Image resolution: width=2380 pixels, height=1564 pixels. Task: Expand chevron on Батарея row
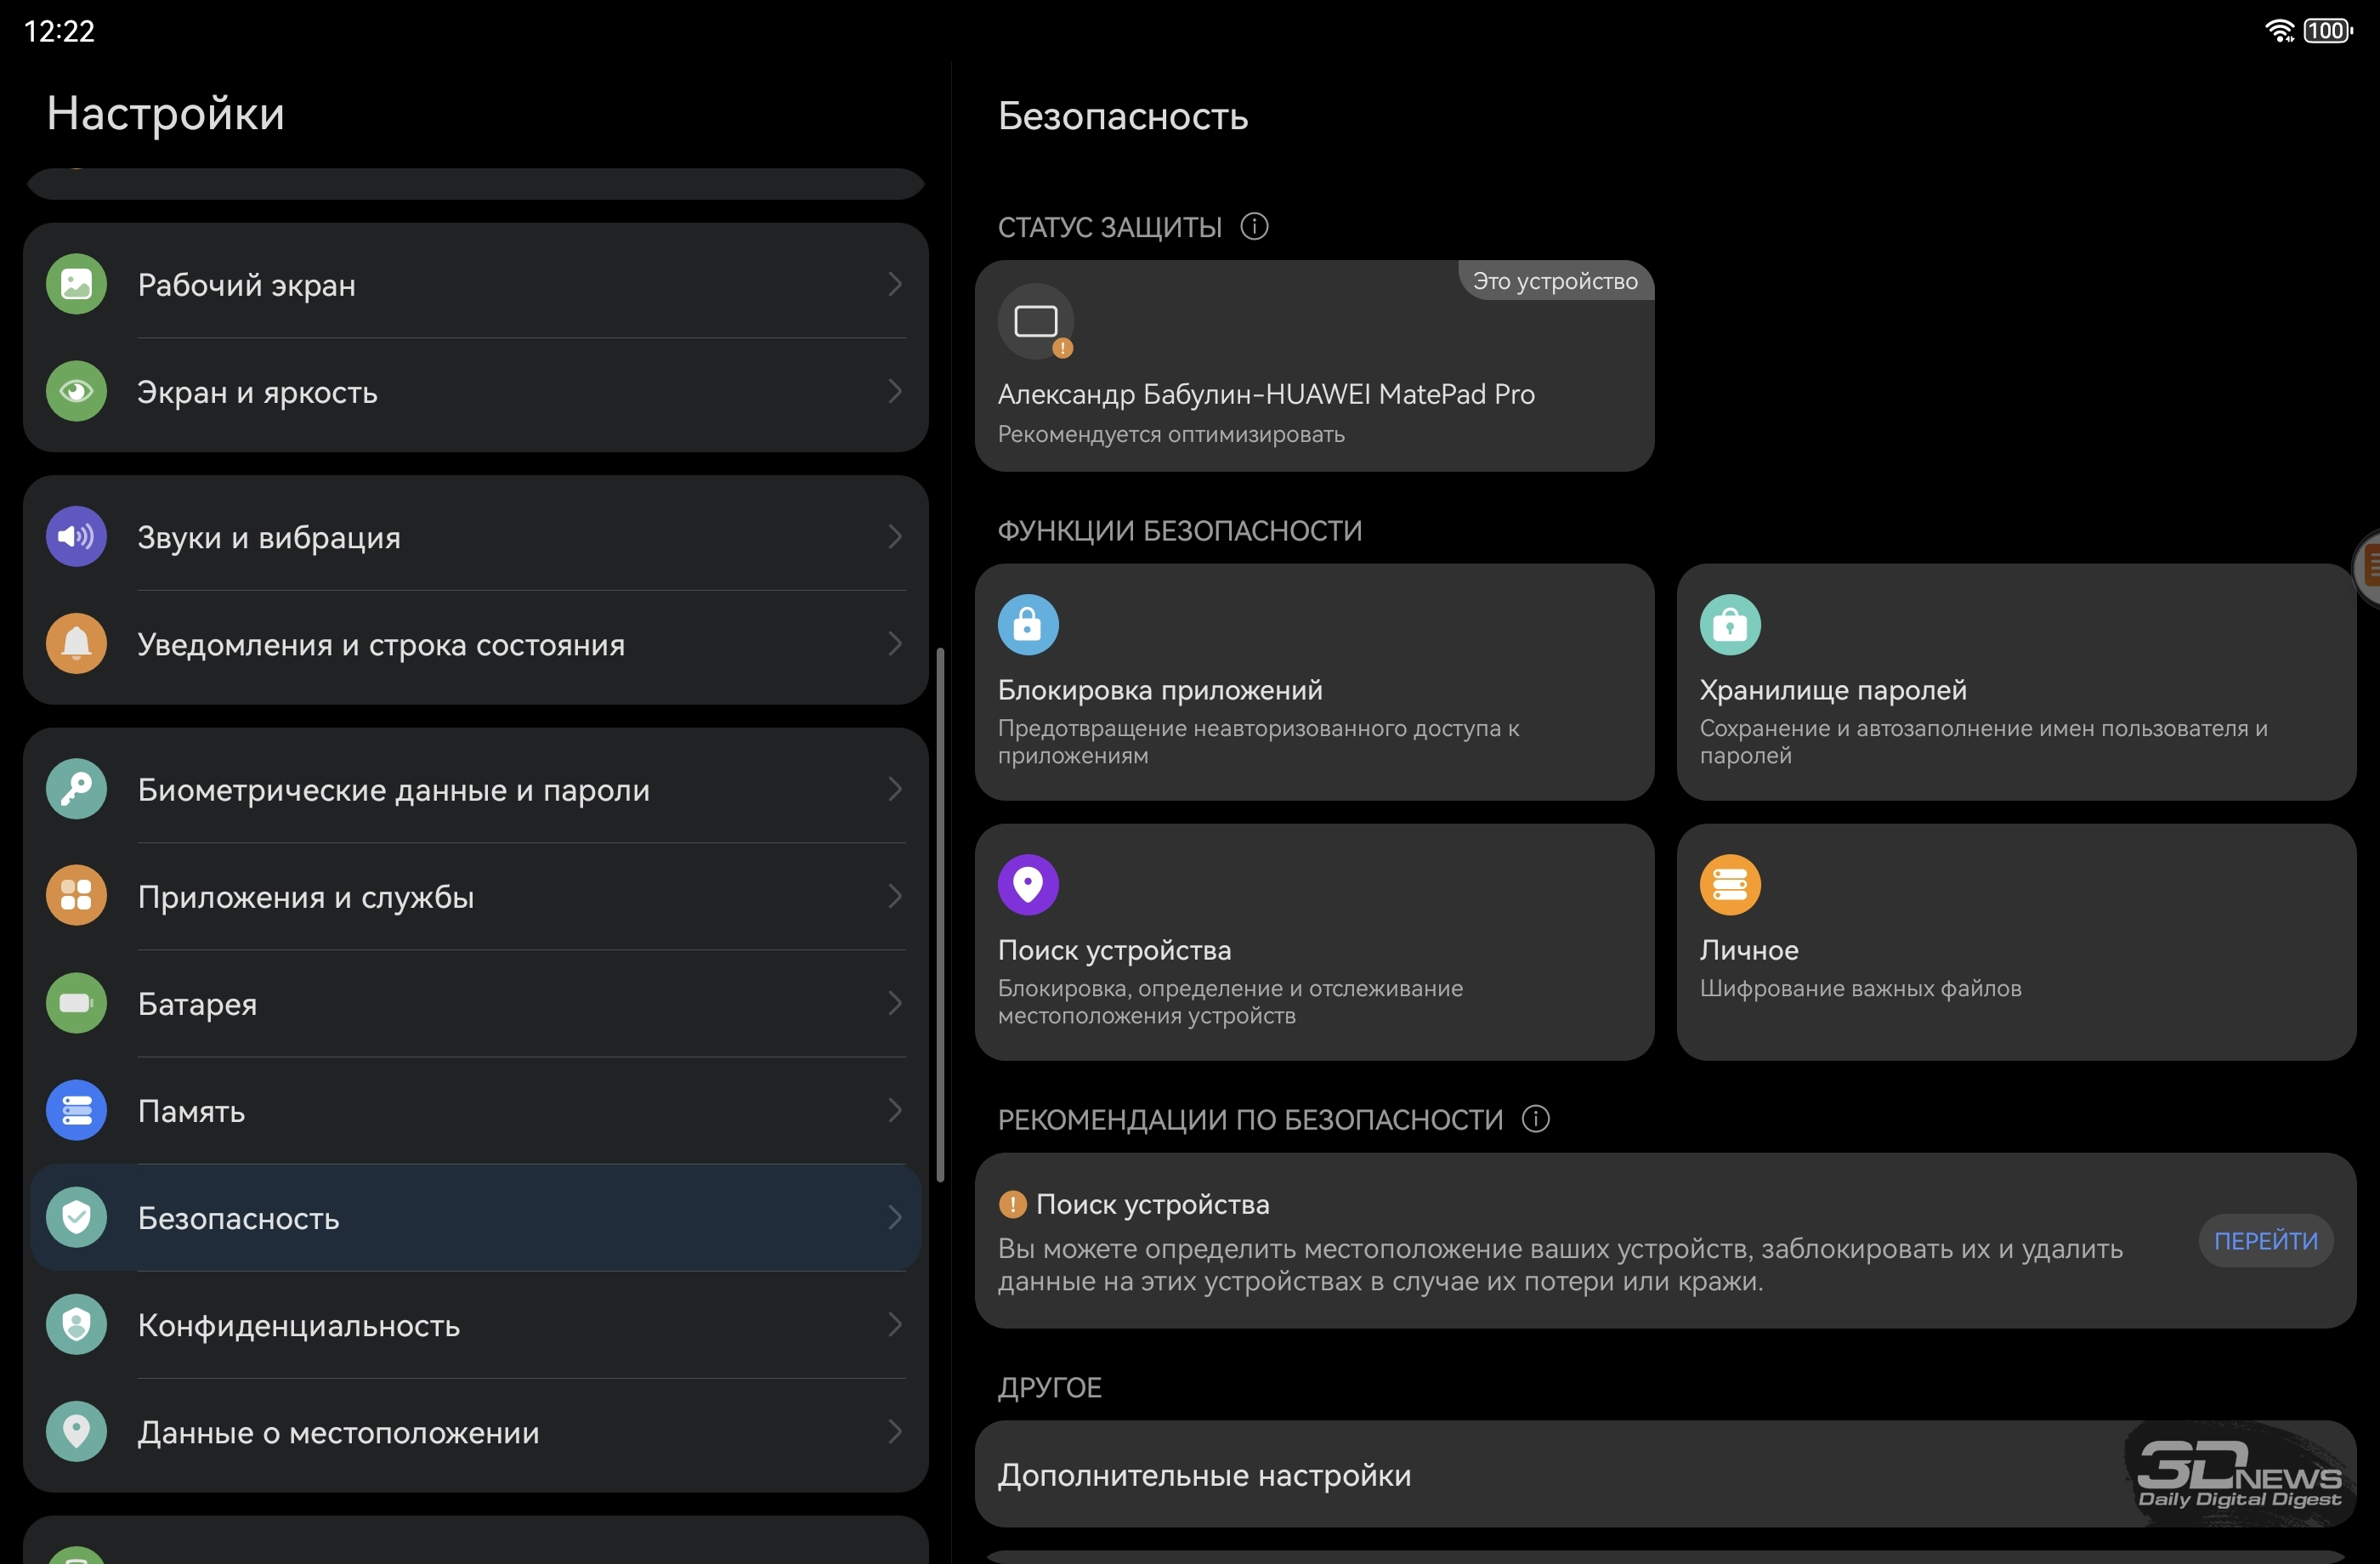coord(895,1003)
